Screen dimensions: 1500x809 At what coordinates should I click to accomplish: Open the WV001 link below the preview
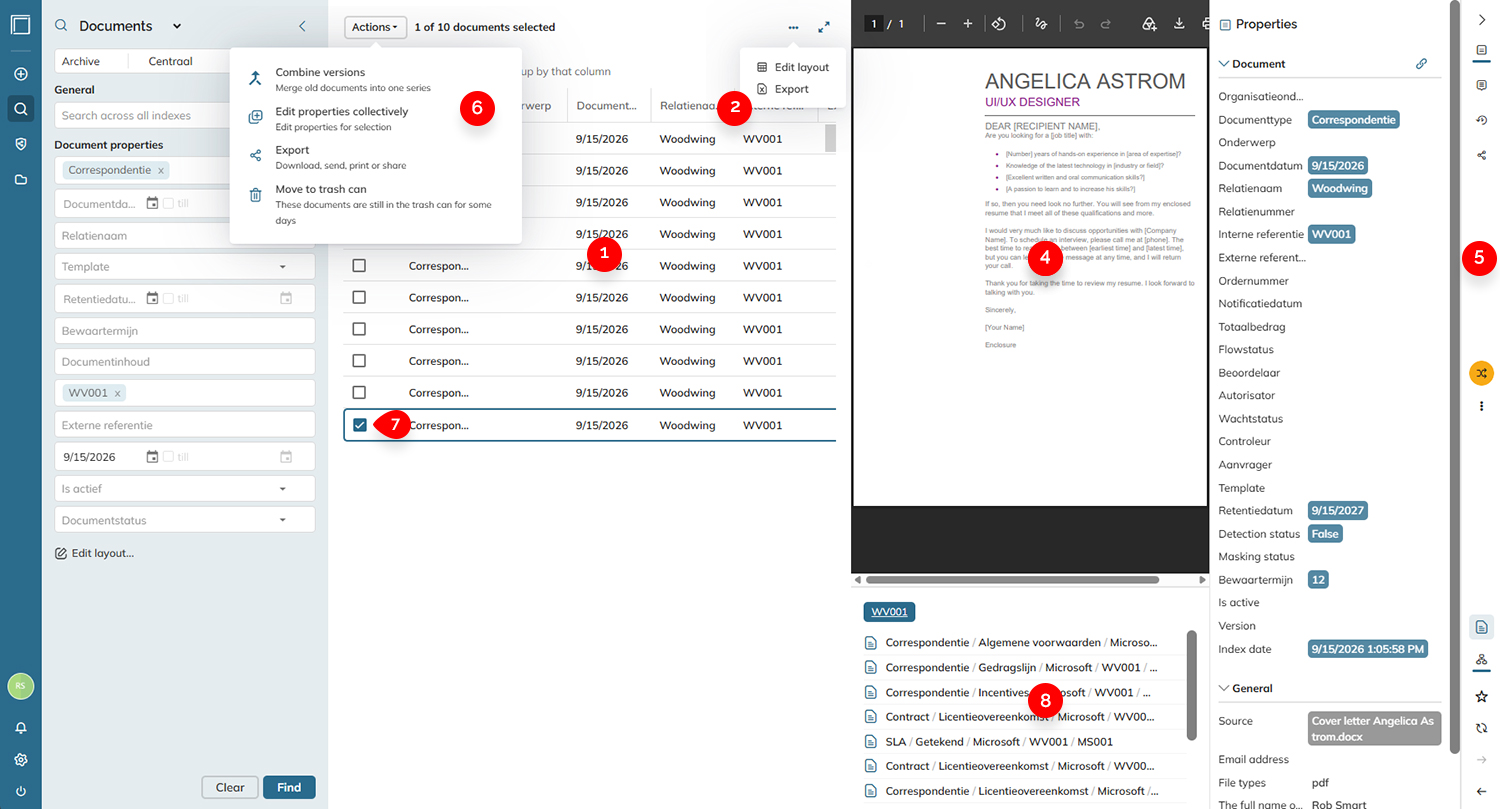click(889, 612)
